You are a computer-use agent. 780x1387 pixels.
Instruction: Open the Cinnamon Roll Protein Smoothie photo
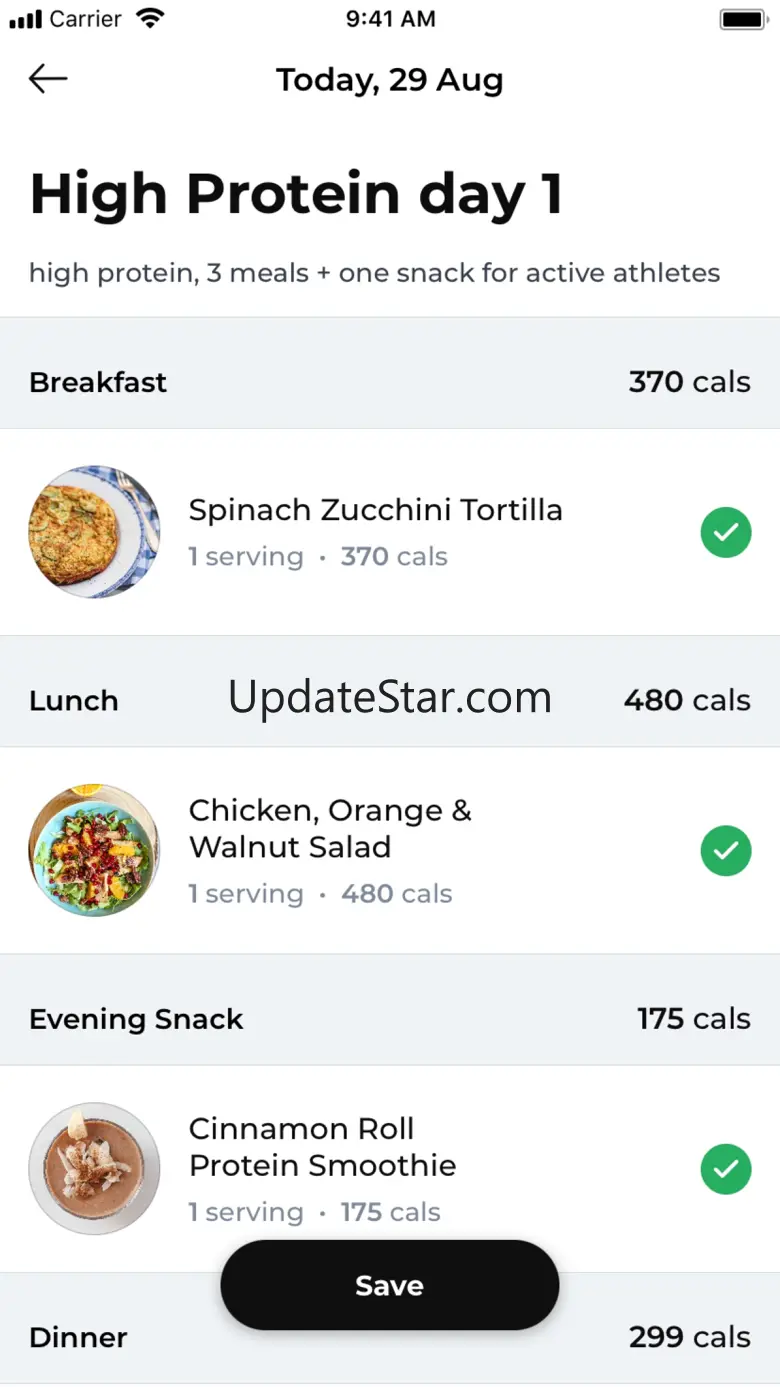pyautogui.click(x=94, y=1169)
